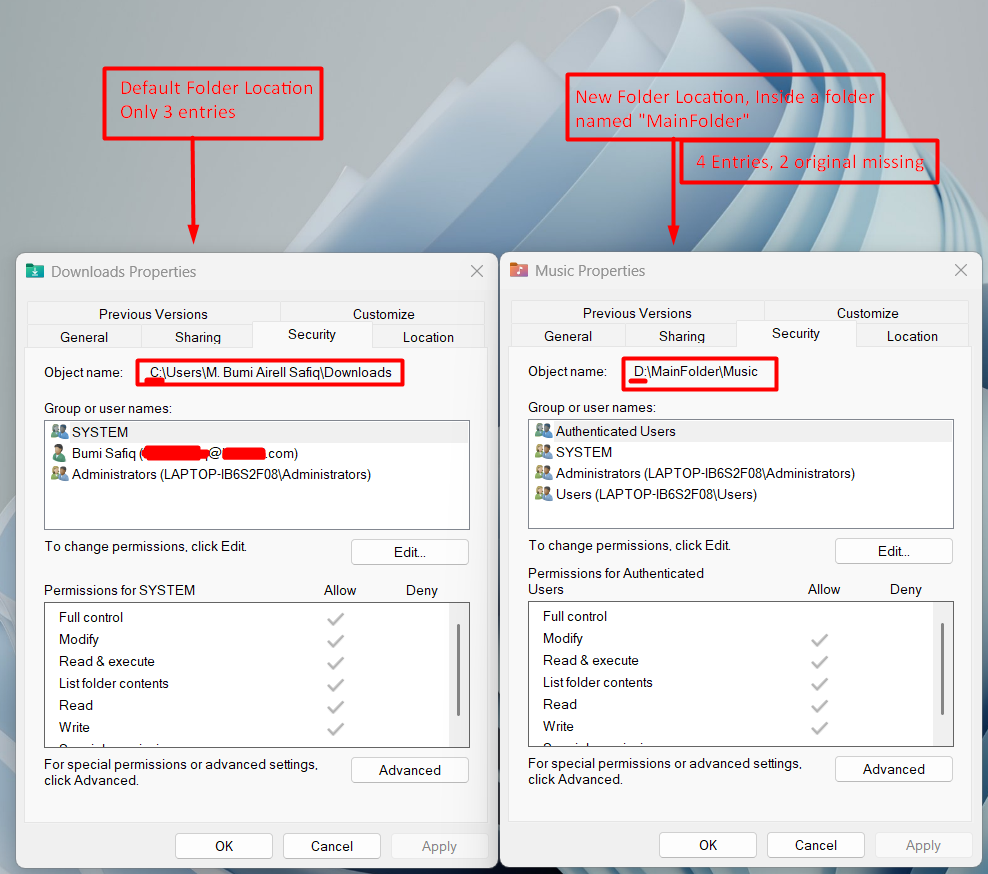Toggle the Allow checkmark for Read & execute in Downloads

click(336, 662)
